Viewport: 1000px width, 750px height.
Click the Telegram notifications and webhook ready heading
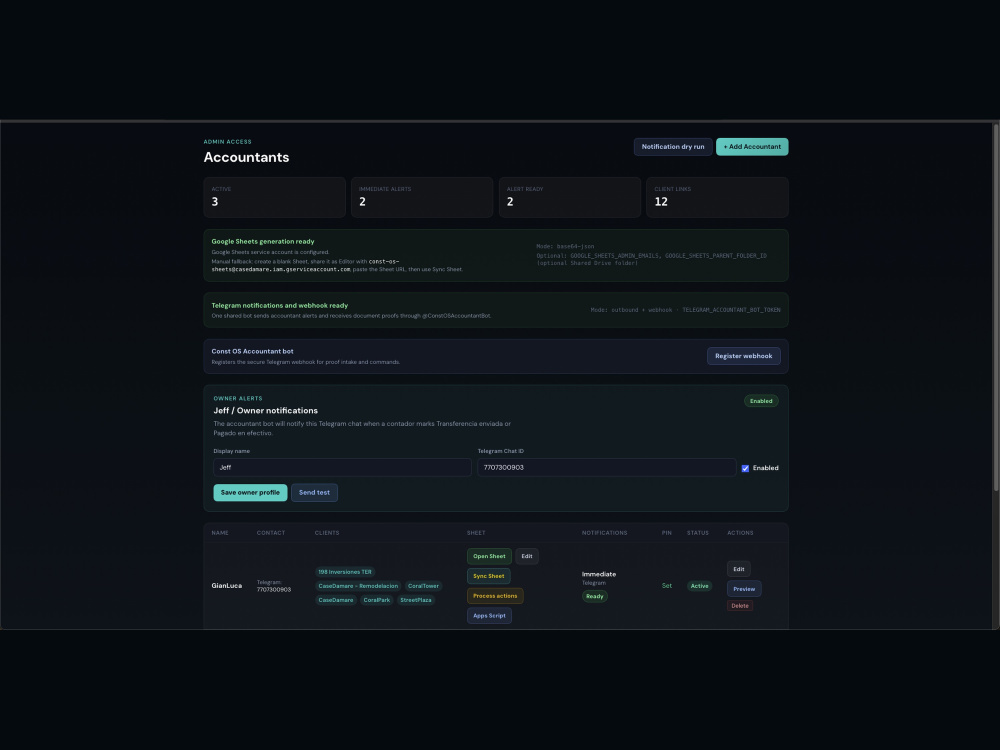pyautogui.click(x=279, y=305)
